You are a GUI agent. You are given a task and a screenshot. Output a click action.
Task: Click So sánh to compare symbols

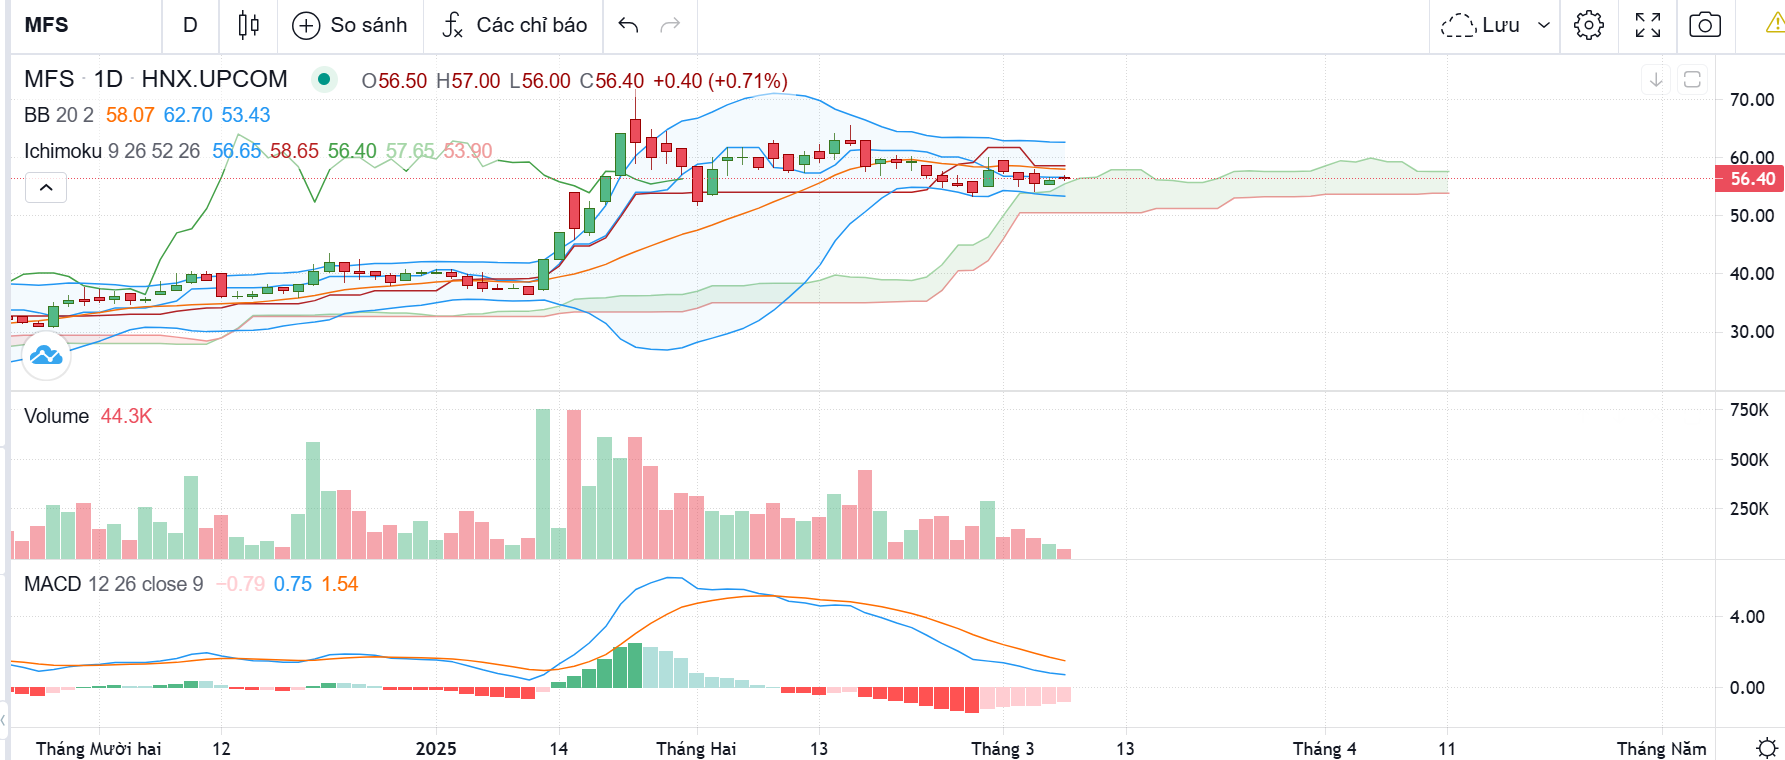[350, 25]
